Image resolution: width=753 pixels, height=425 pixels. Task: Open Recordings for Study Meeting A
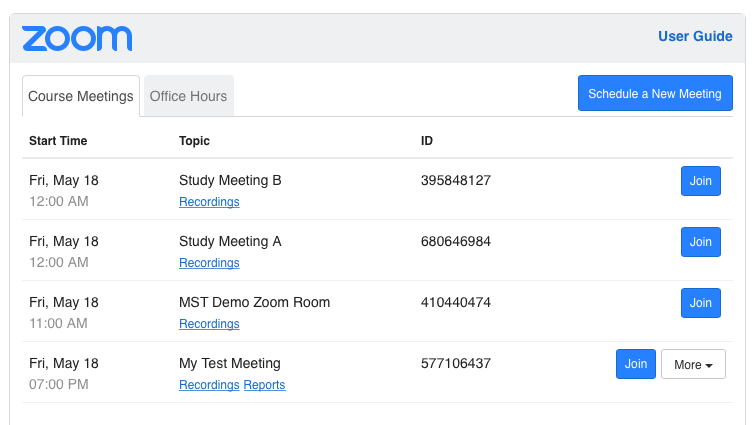pyautogui.click(x=209, y=263)
